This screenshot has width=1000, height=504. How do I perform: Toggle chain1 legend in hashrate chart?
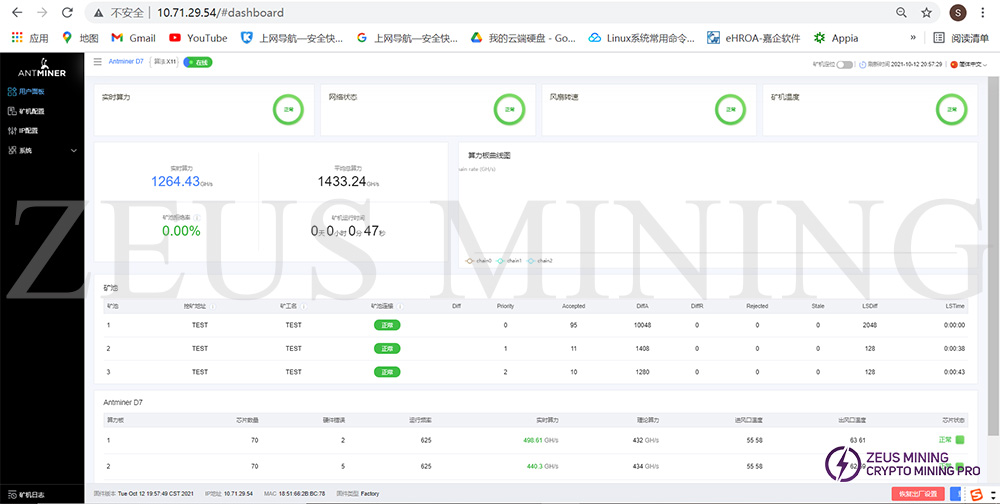[509, 260]
